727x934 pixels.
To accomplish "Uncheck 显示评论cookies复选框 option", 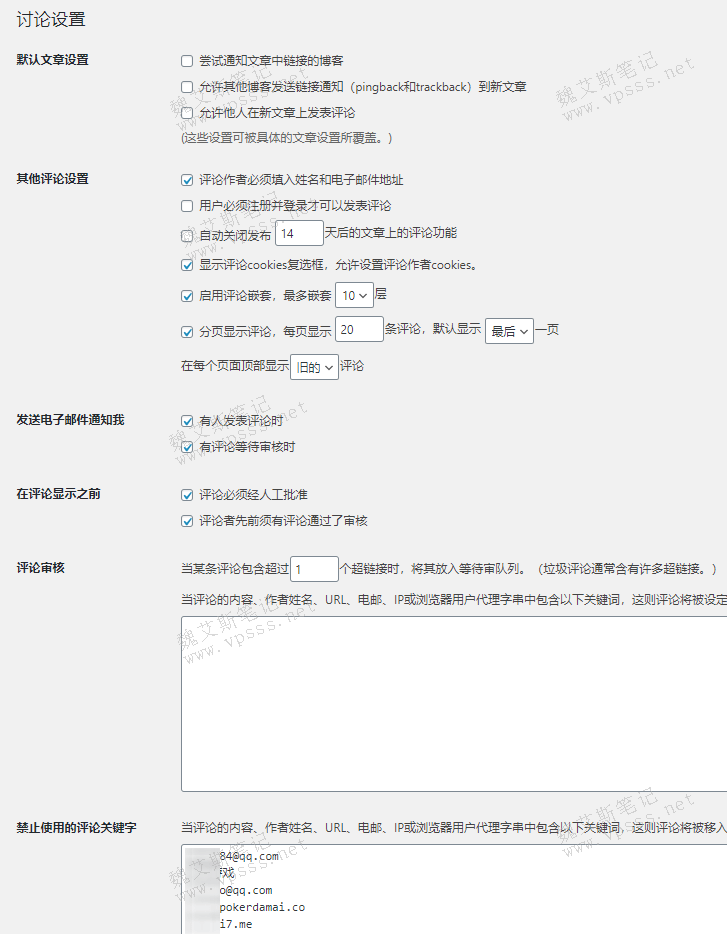I will coord(187,265).
